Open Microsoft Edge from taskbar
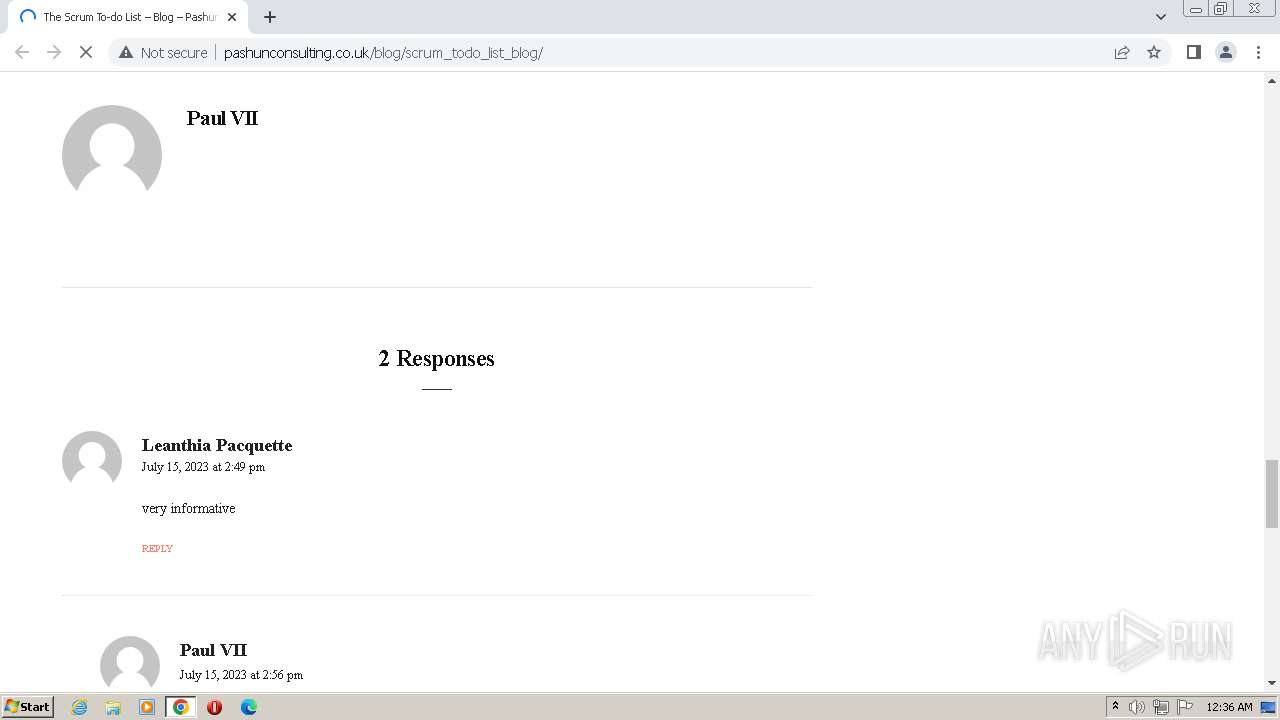 click(249, 707)
